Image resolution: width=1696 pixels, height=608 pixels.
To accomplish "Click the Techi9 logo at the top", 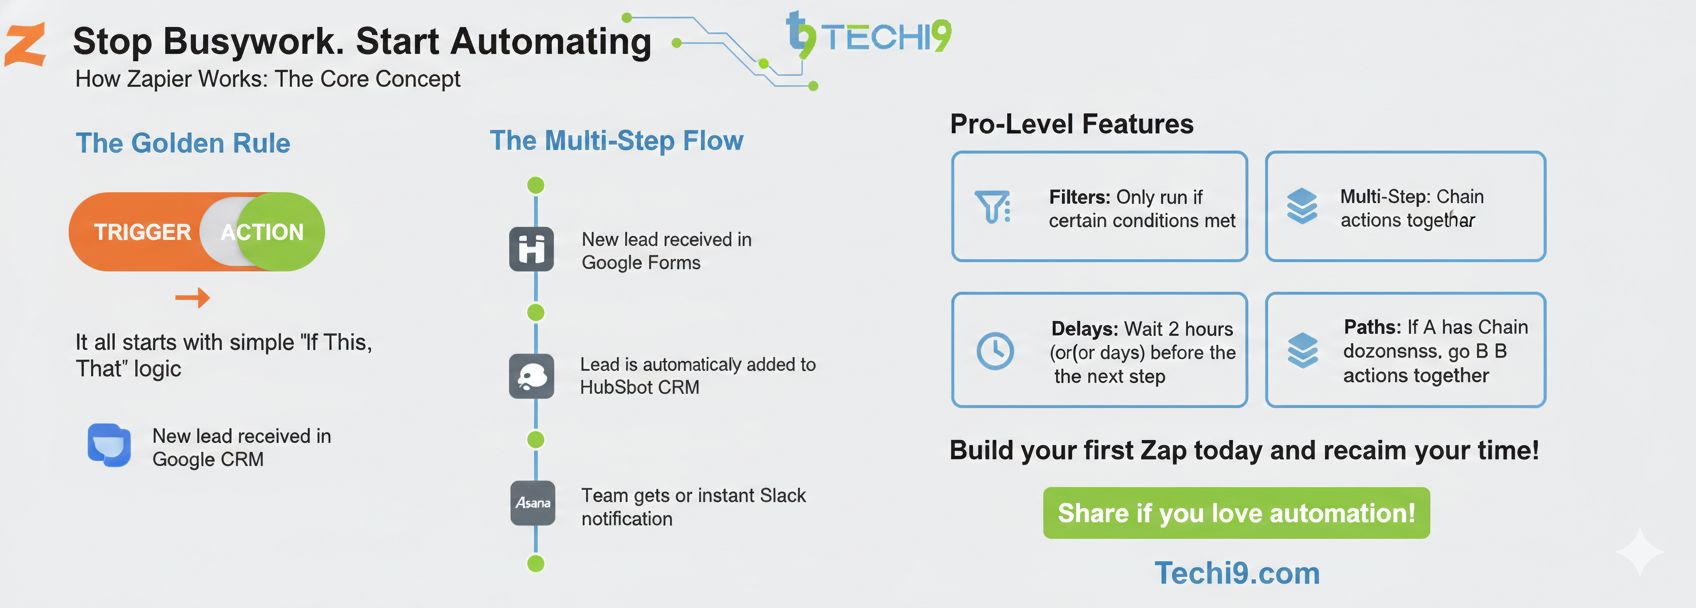I will (868, 36).
